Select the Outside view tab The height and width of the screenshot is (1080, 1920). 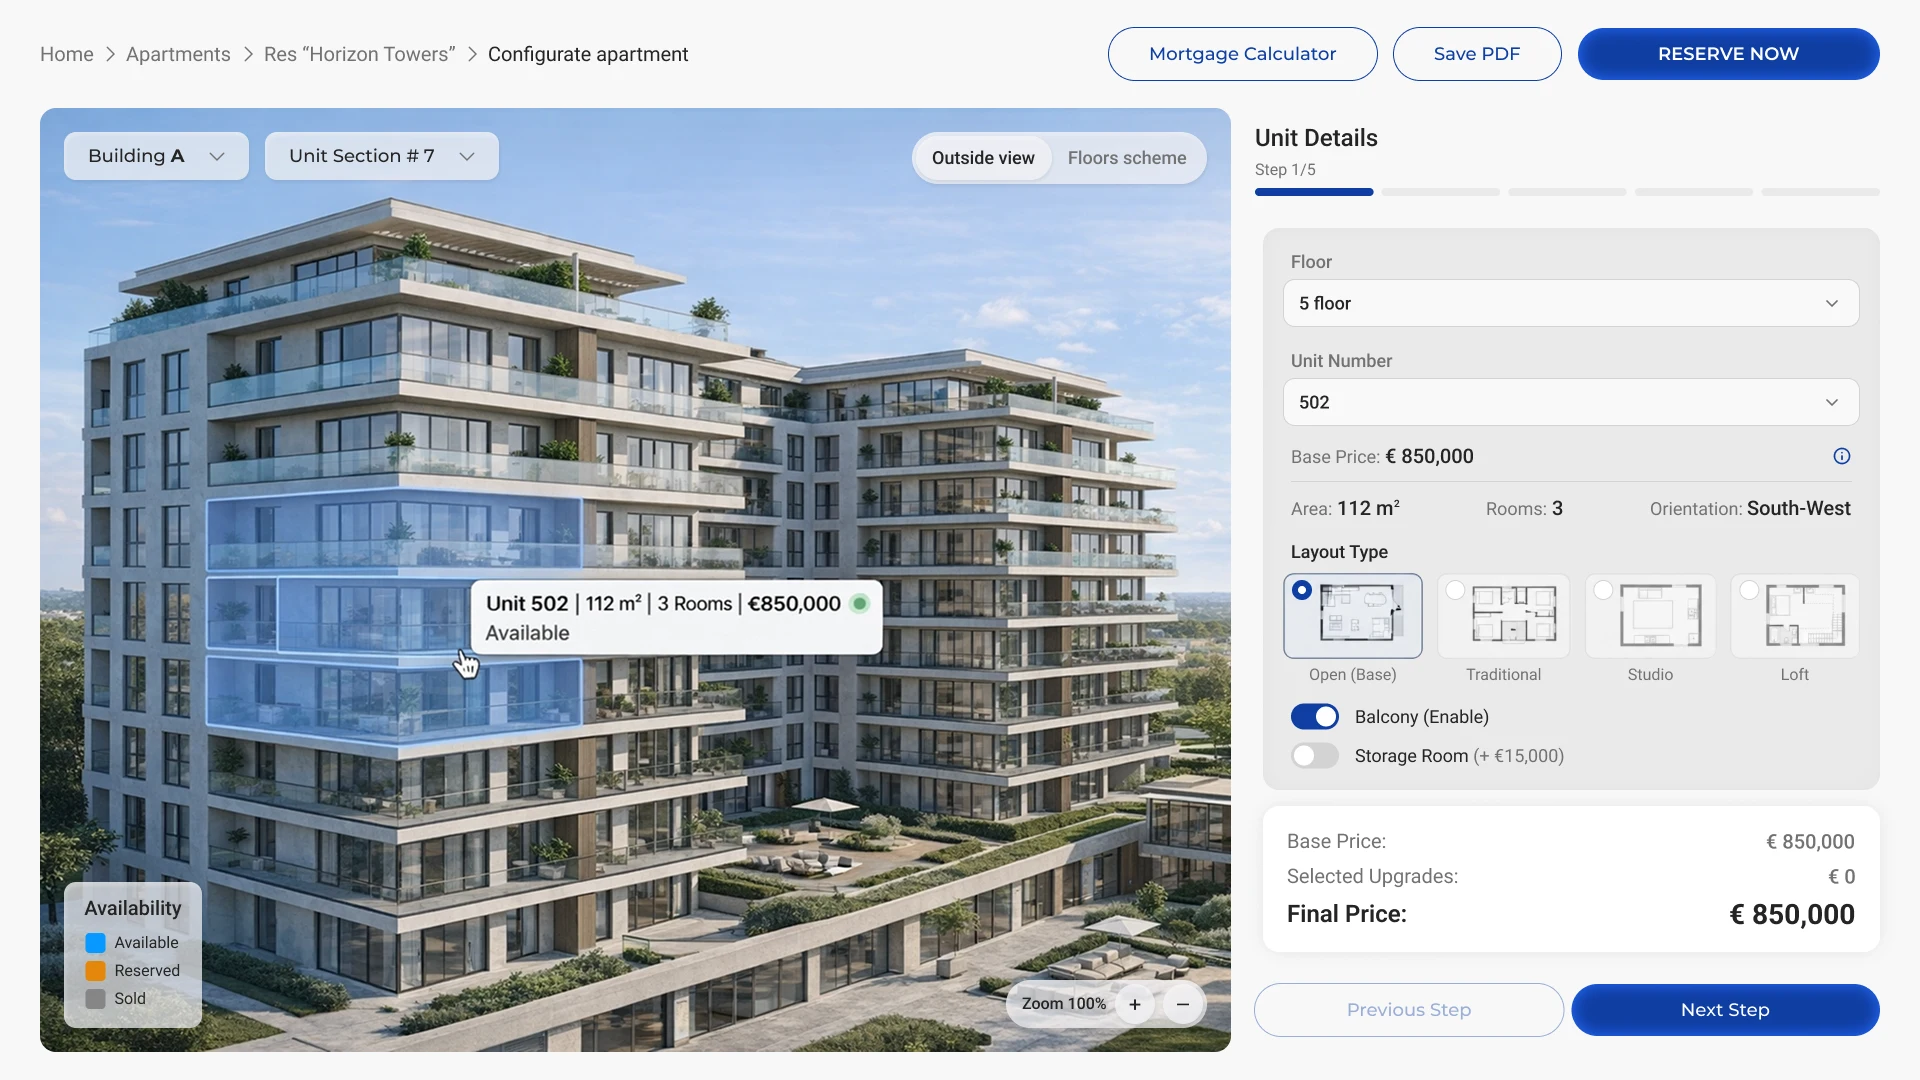(x=983, y=157)
